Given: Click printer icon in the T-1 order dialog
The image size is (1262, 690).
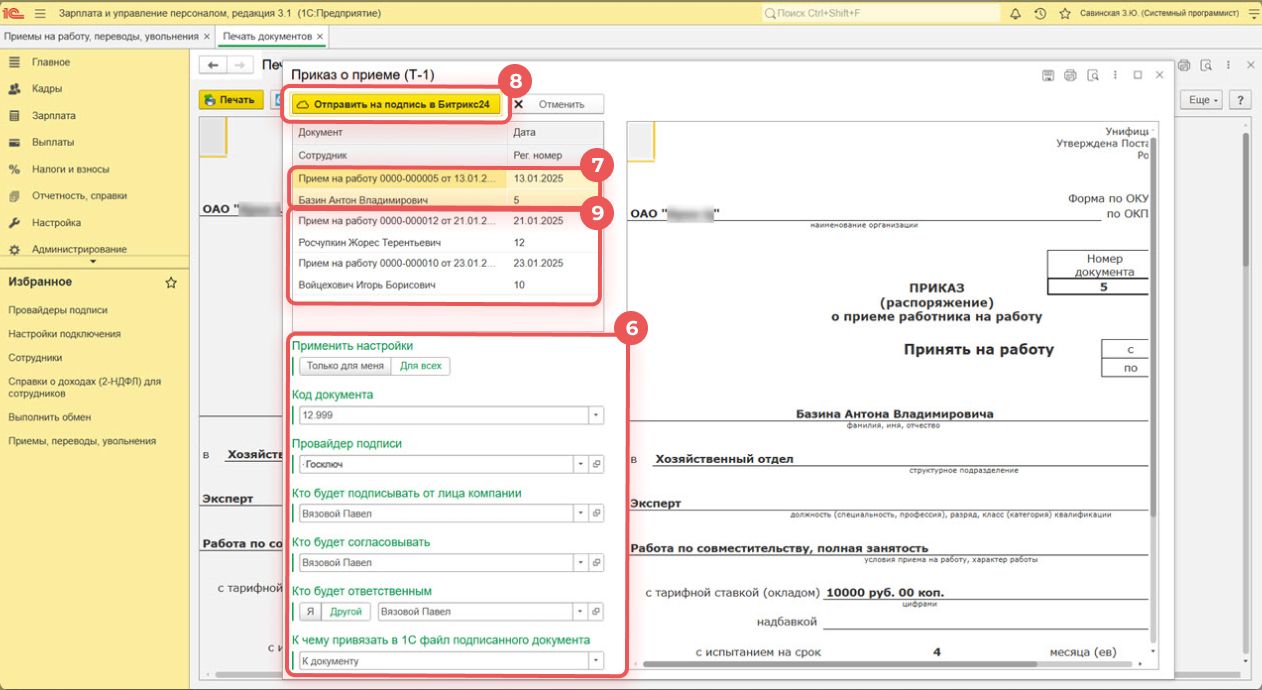Looking at the screenshot, I should [1070, 75].
